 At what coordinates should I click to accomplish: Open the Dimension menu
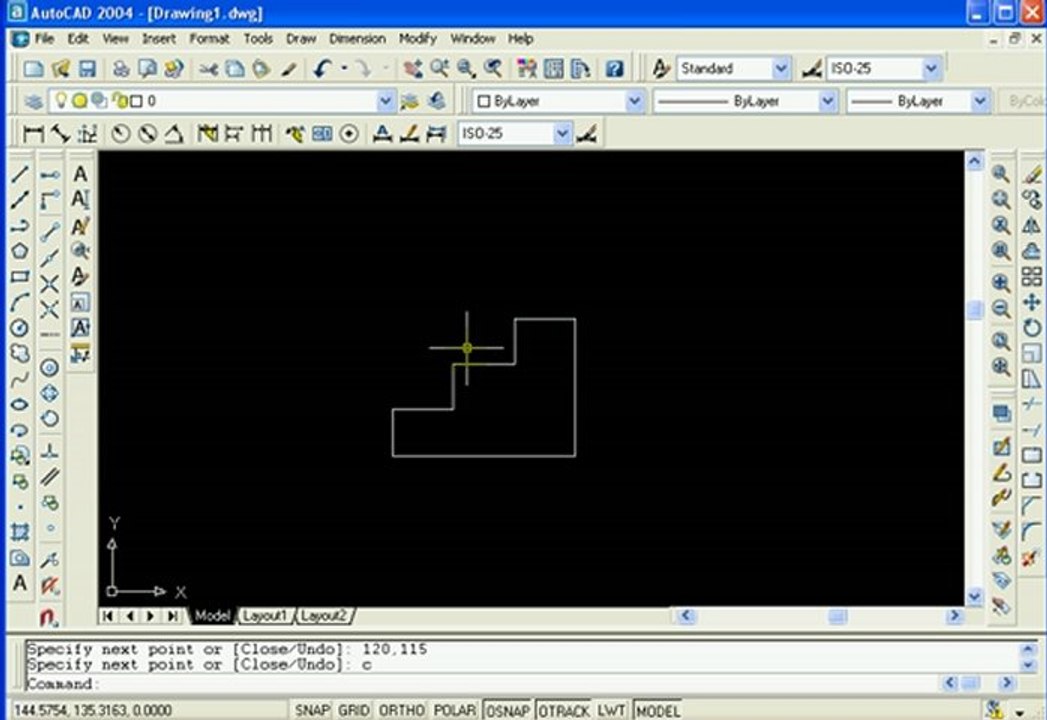tap(357, 39)
